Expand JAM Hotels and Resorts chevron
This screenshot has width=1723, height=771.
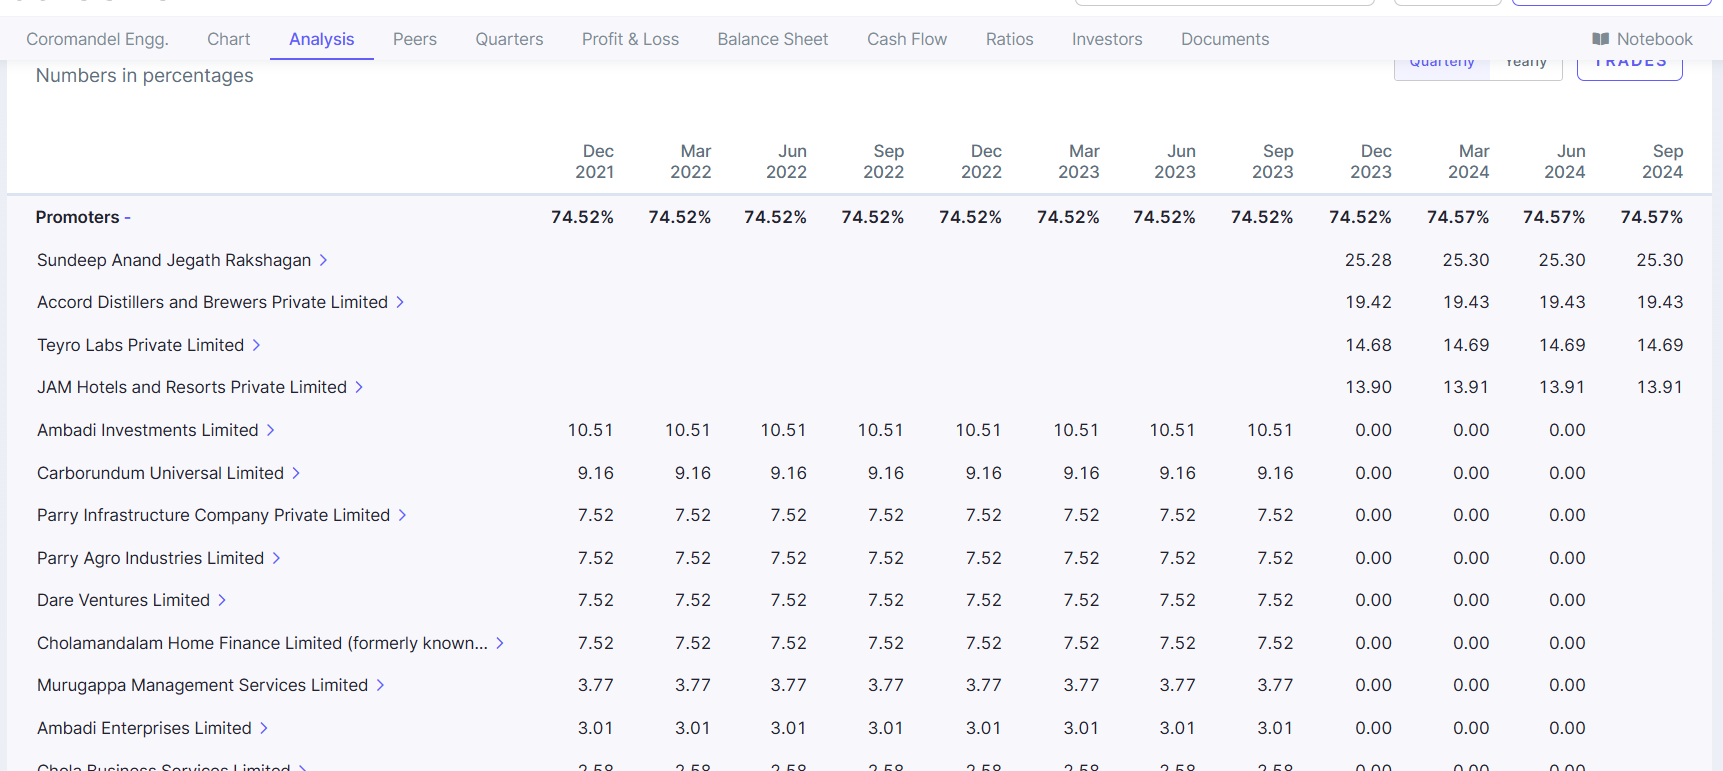point(359,387)
